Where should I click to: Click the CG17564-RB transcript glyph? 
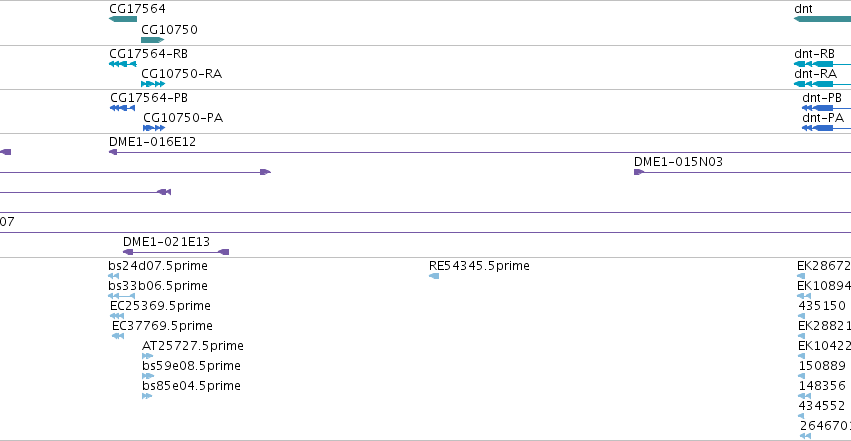123,64
